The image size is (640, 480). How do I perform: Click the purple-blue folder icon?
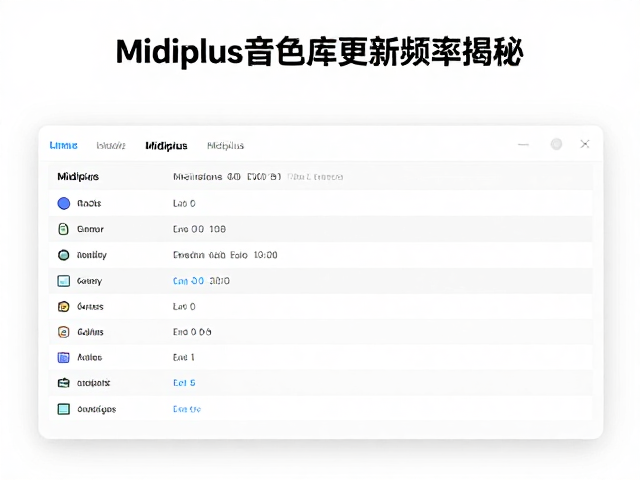coord(63,358)
